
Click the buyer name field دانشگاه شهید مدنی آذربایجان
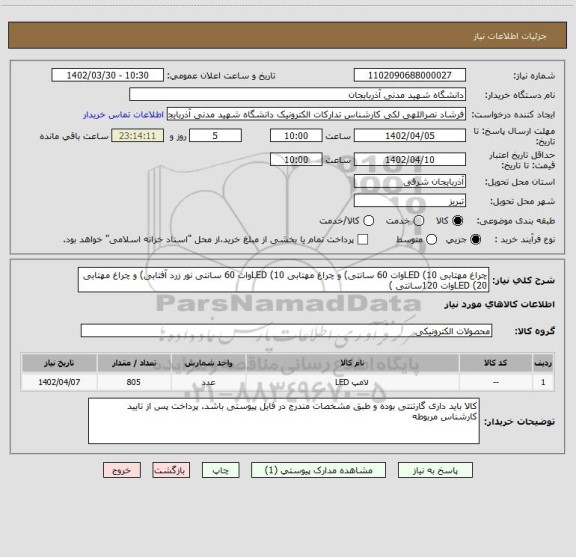click(298, 95)
